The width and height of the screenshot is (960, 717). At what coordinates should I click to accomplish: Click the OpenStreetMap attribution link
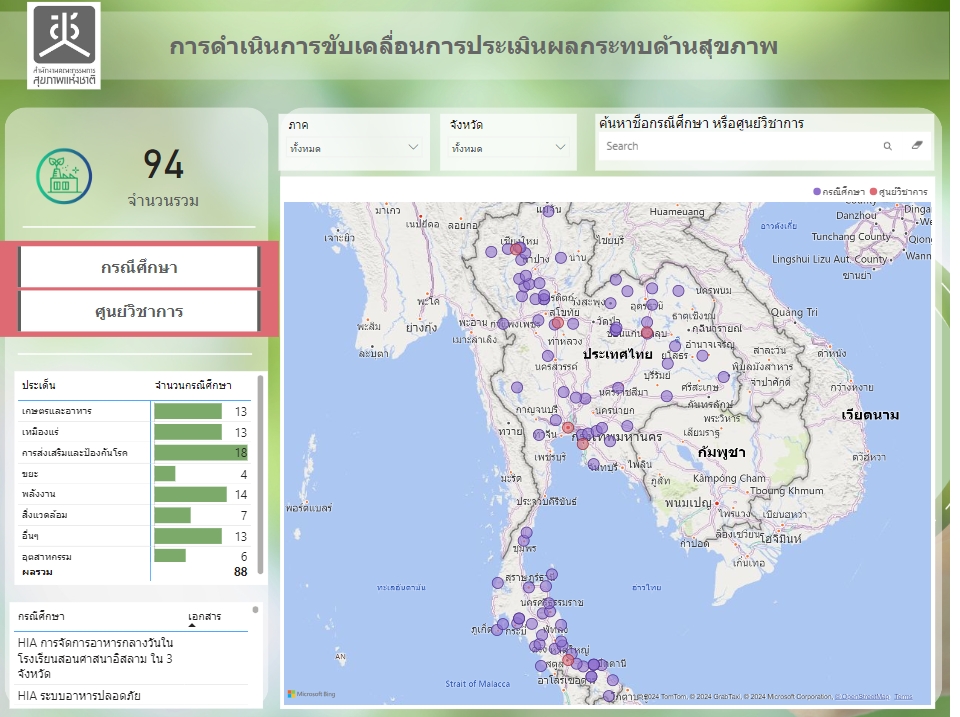point(861,696)
